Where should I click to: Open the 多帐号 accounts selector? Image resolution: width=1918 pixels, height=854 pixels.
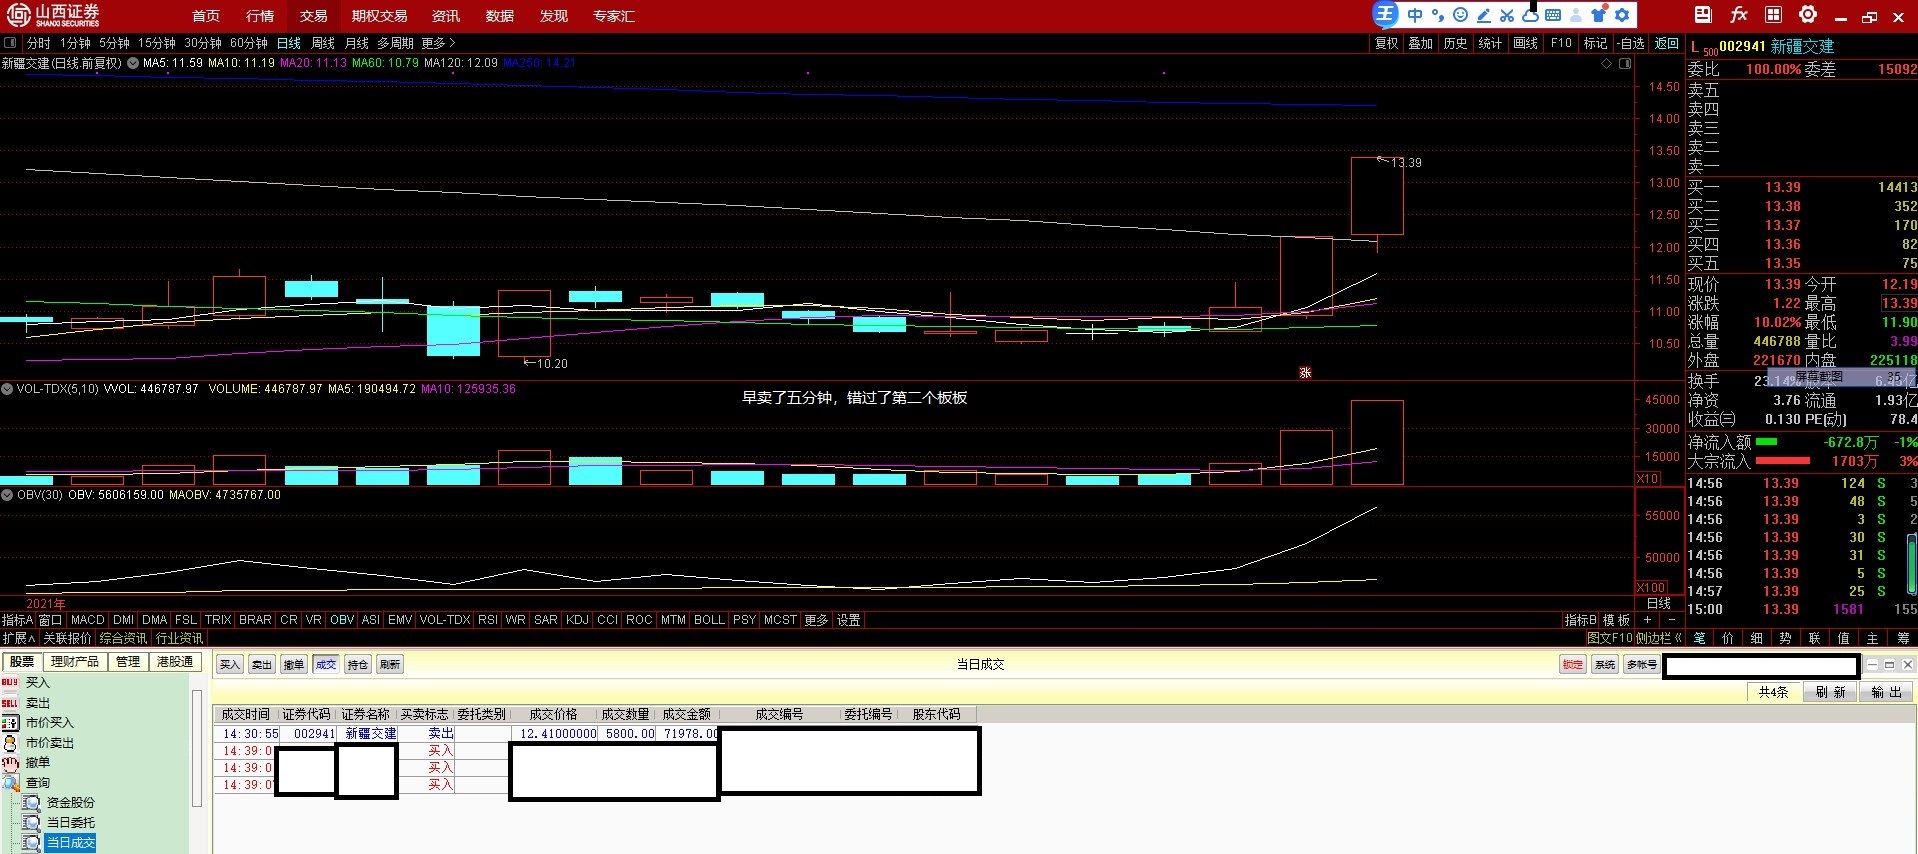[x=1641, y=665]
